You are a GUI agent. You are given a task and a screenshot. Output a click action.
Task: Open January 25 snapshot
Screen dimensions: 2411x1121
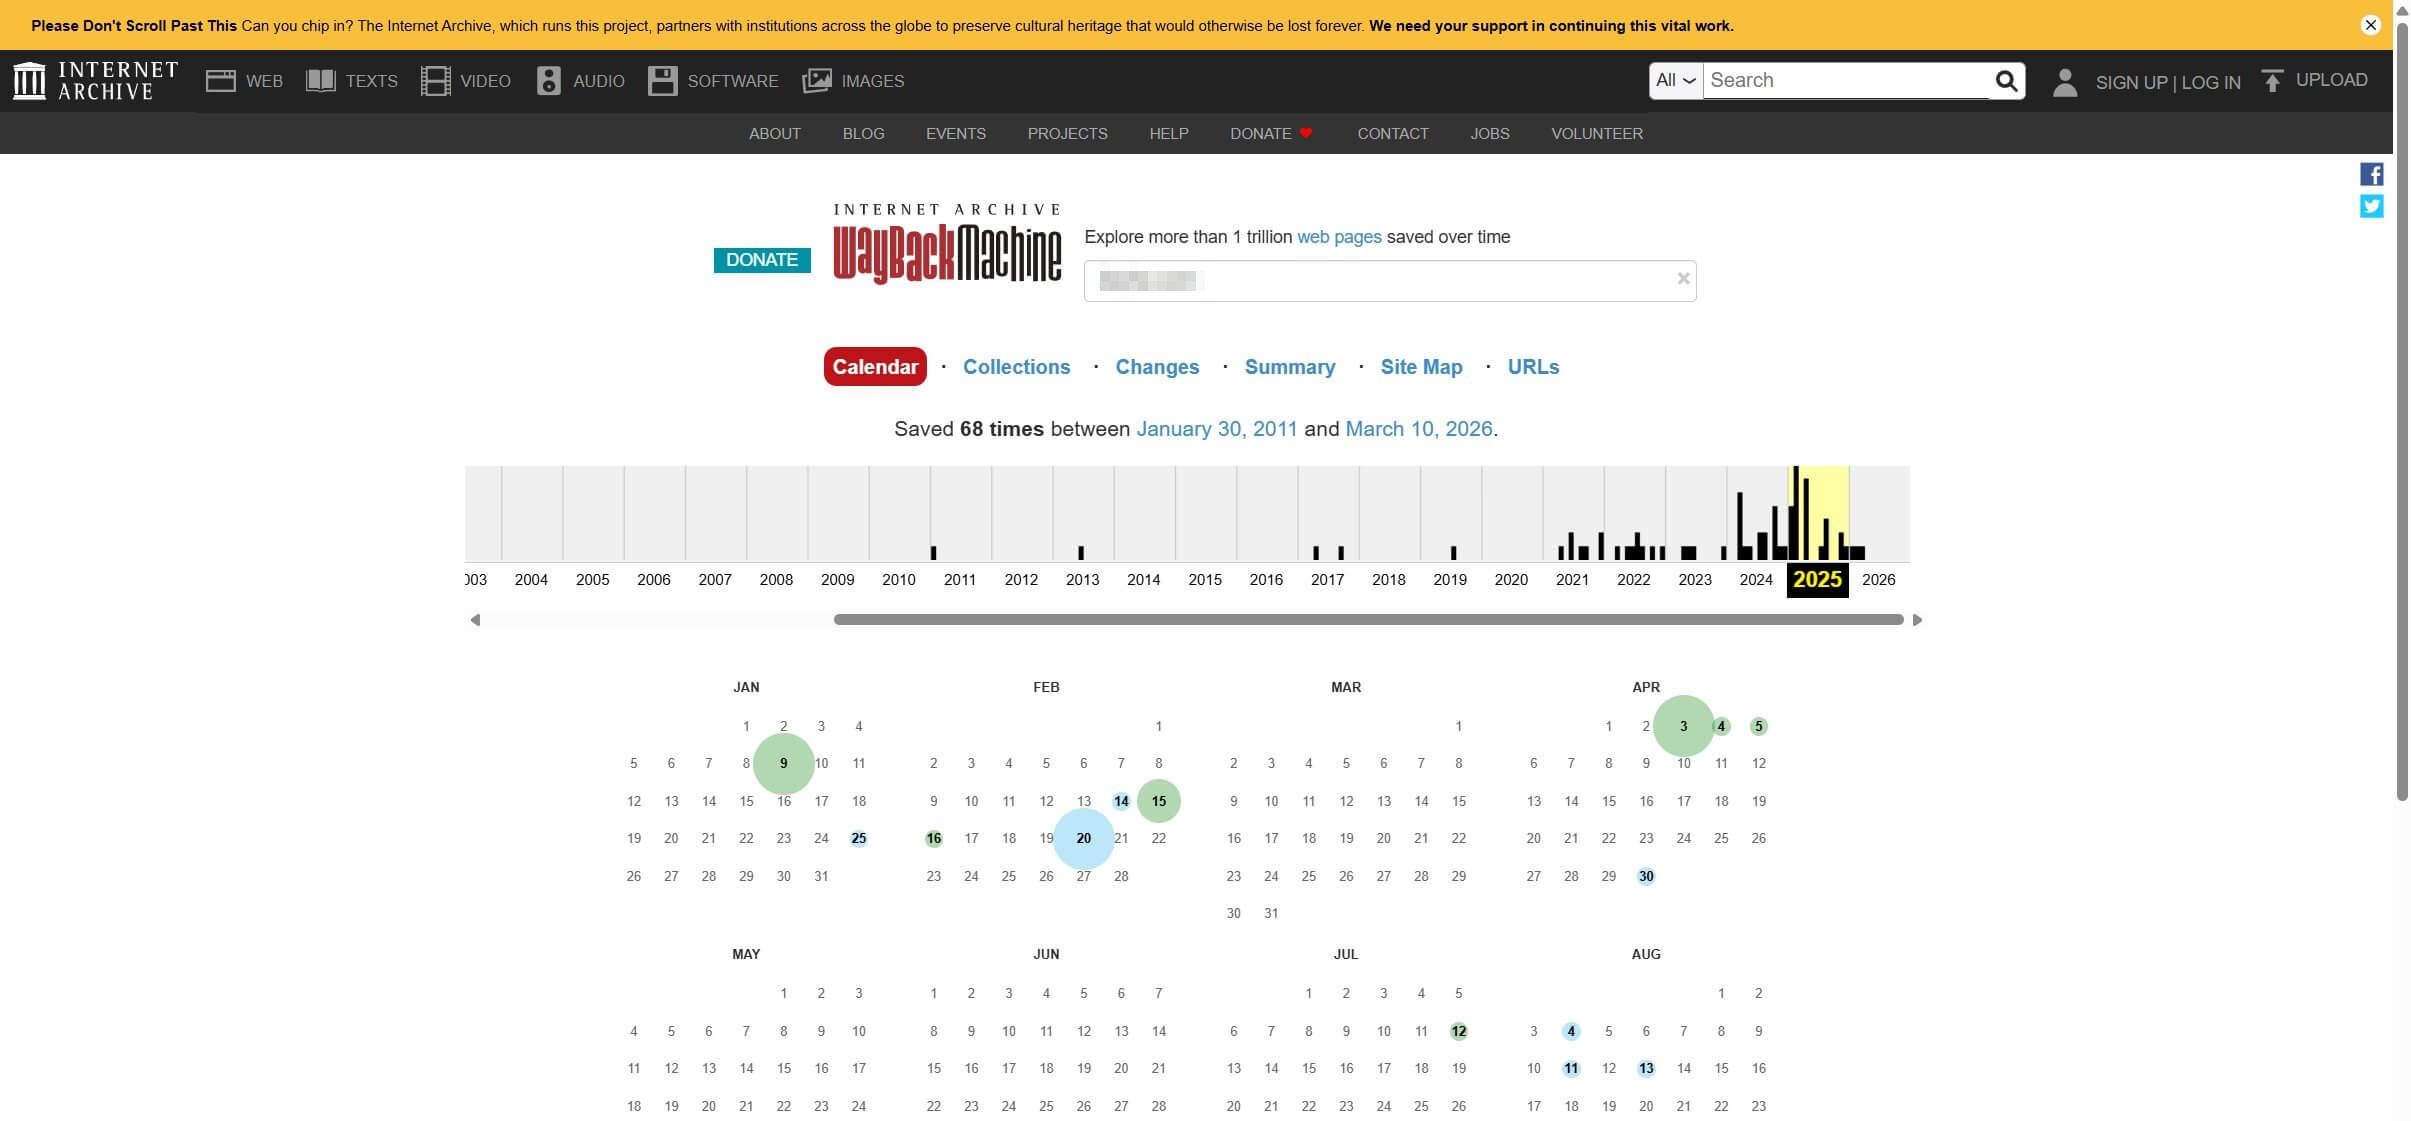click(x=858, y=838)
